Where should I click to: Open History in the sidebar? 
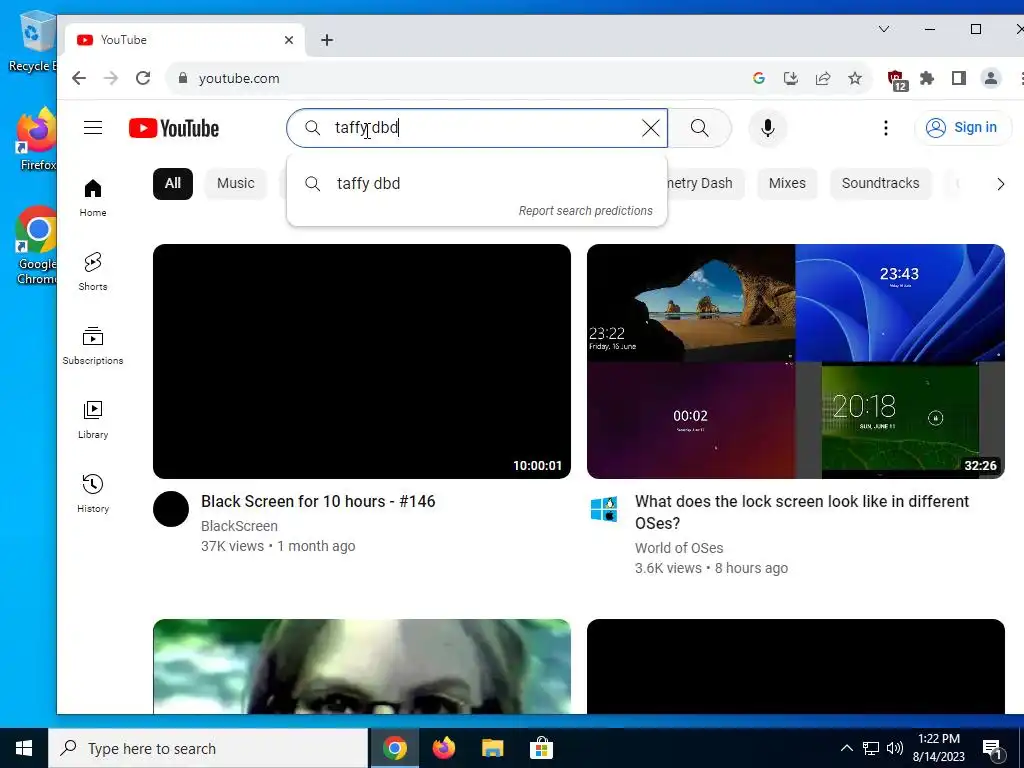click(x=93, y=493)
